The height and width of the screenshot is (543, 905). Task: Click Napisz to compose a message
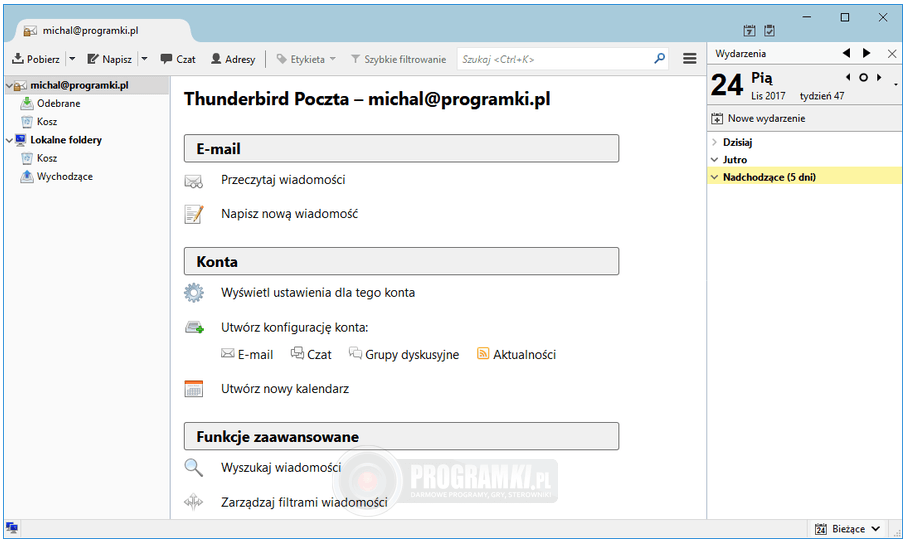109,59
